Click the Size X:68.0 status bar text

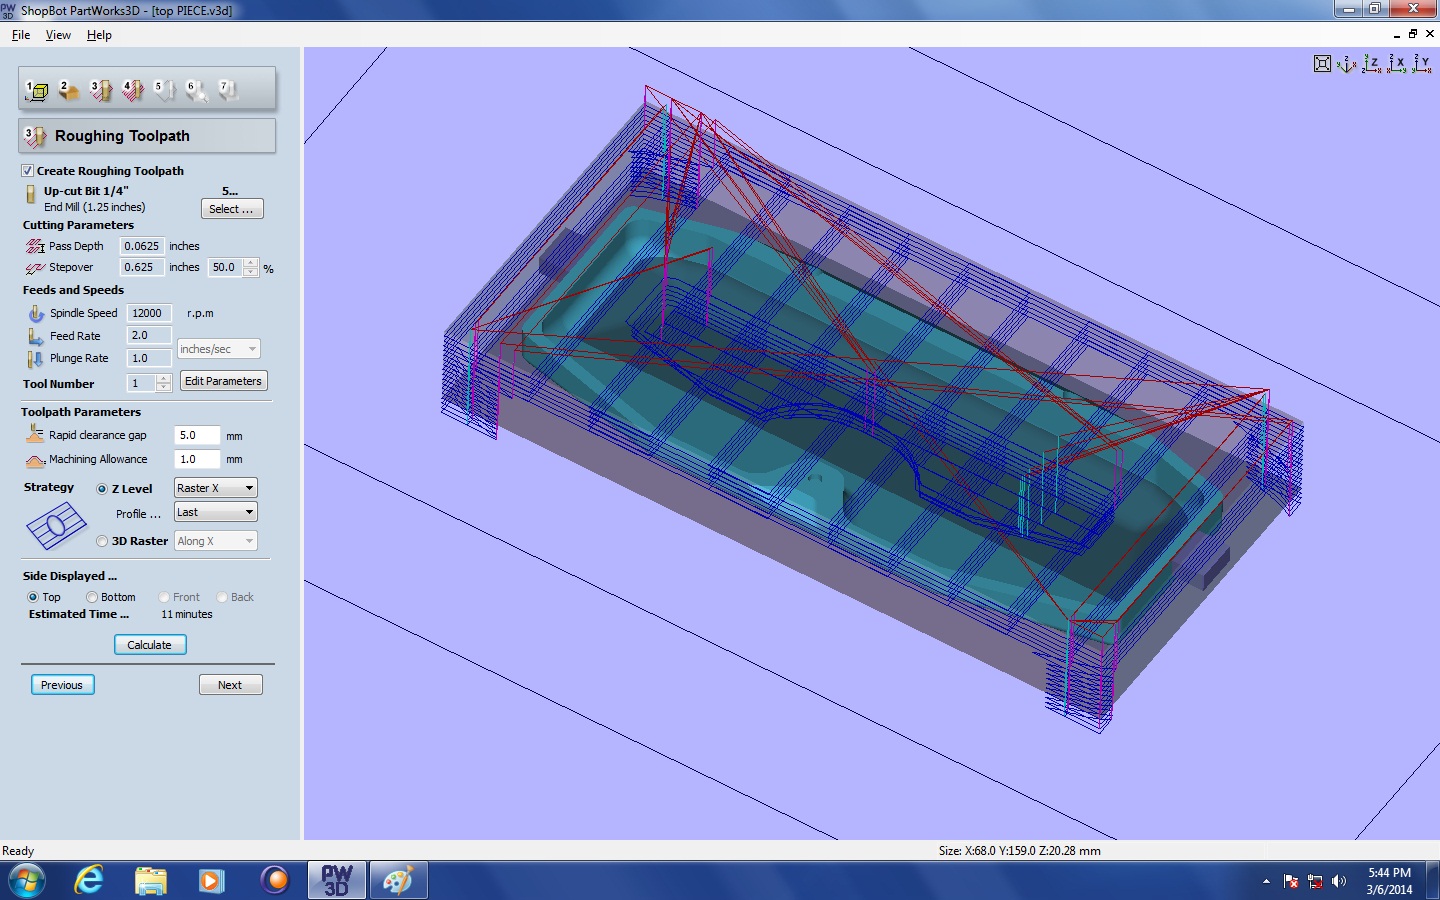point(1020,851)
